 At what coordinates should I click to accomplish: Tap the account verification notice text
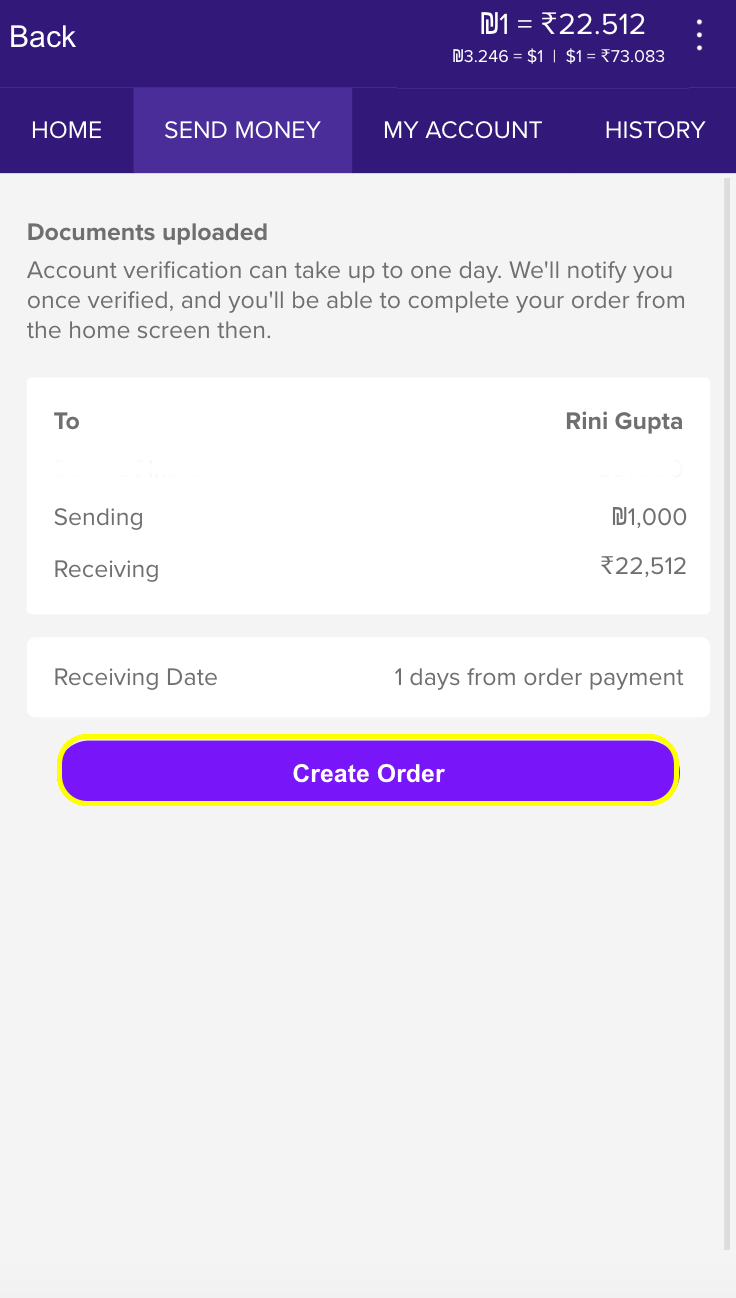click(356, 300)
